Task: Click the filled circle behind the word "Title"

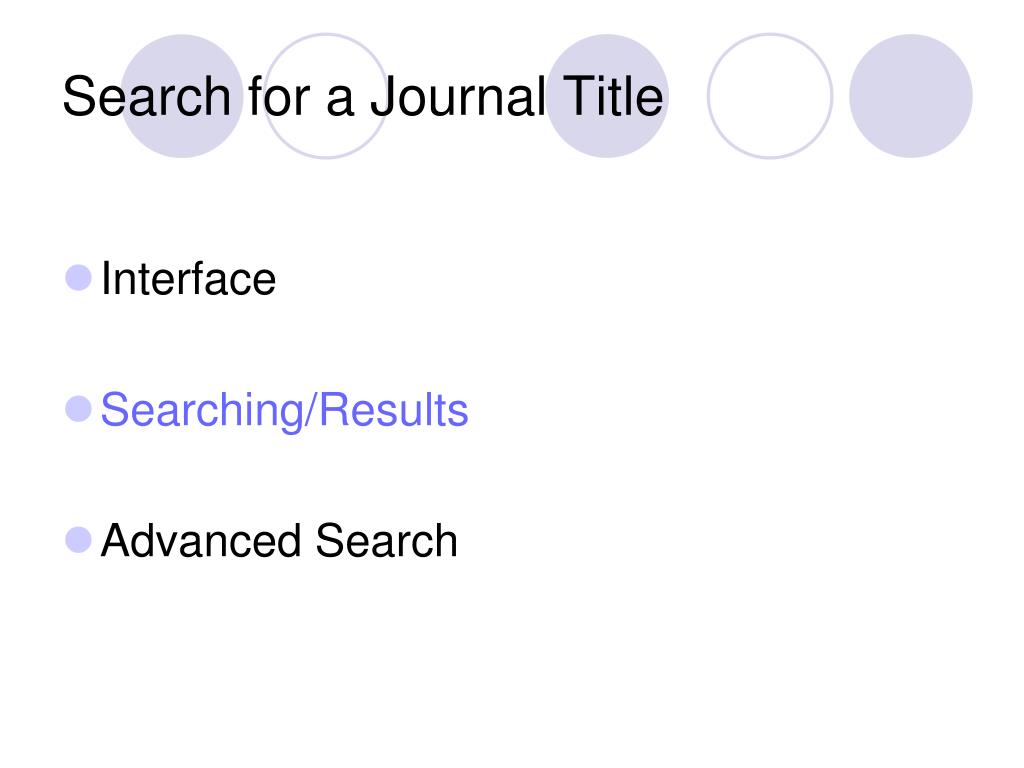Action: [x=607, y=96]
